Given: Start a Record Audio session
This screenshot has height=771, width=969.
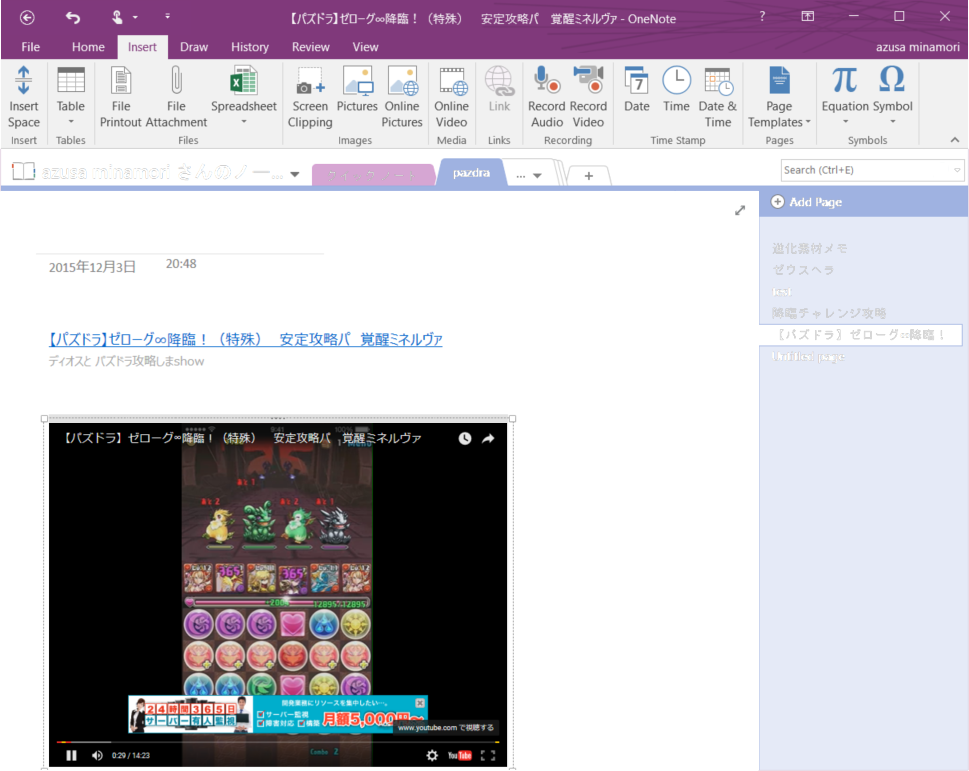Looking at the screenshot, I should tap(545, 97).
